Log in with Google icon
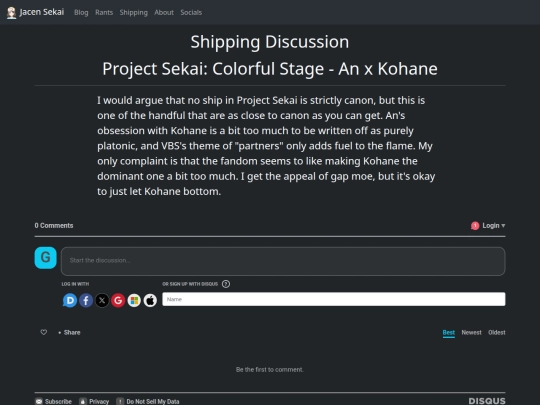Screen dimensions: 540x405 pos(118,300)
